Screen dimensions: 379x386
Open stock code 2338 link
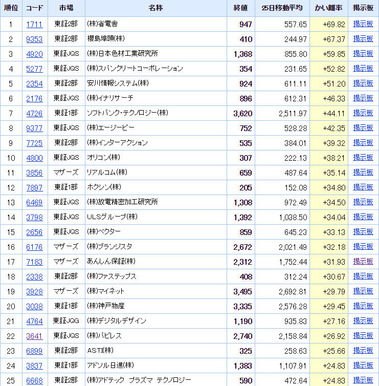coord(34,277)
